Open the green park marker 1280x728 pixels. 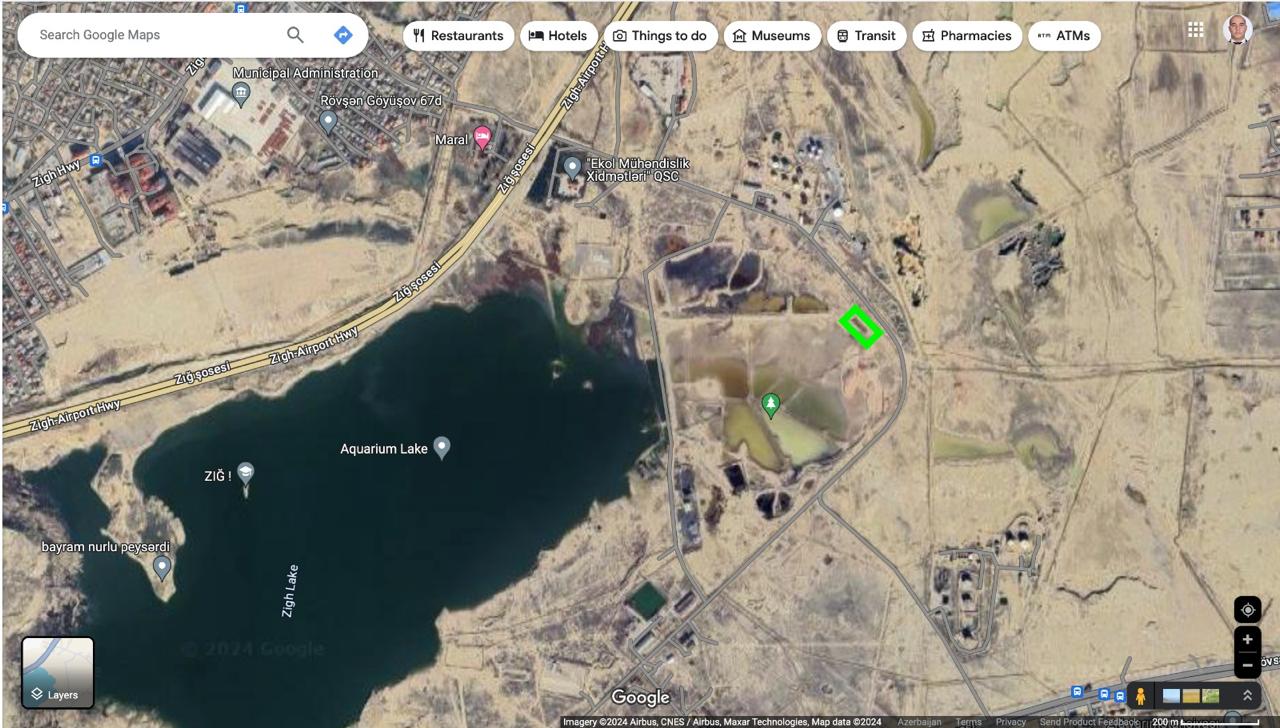770,405
